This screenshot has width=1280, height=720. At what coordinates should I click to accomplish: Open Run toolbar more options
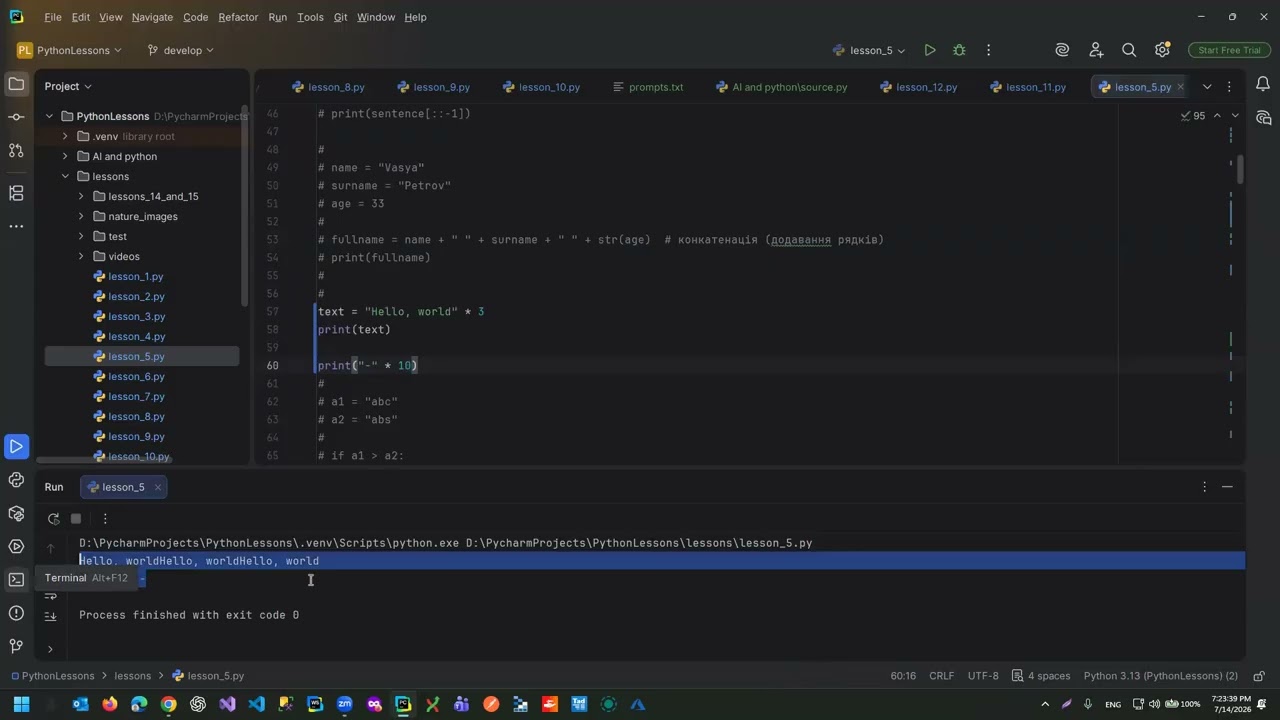pos(105,518)
